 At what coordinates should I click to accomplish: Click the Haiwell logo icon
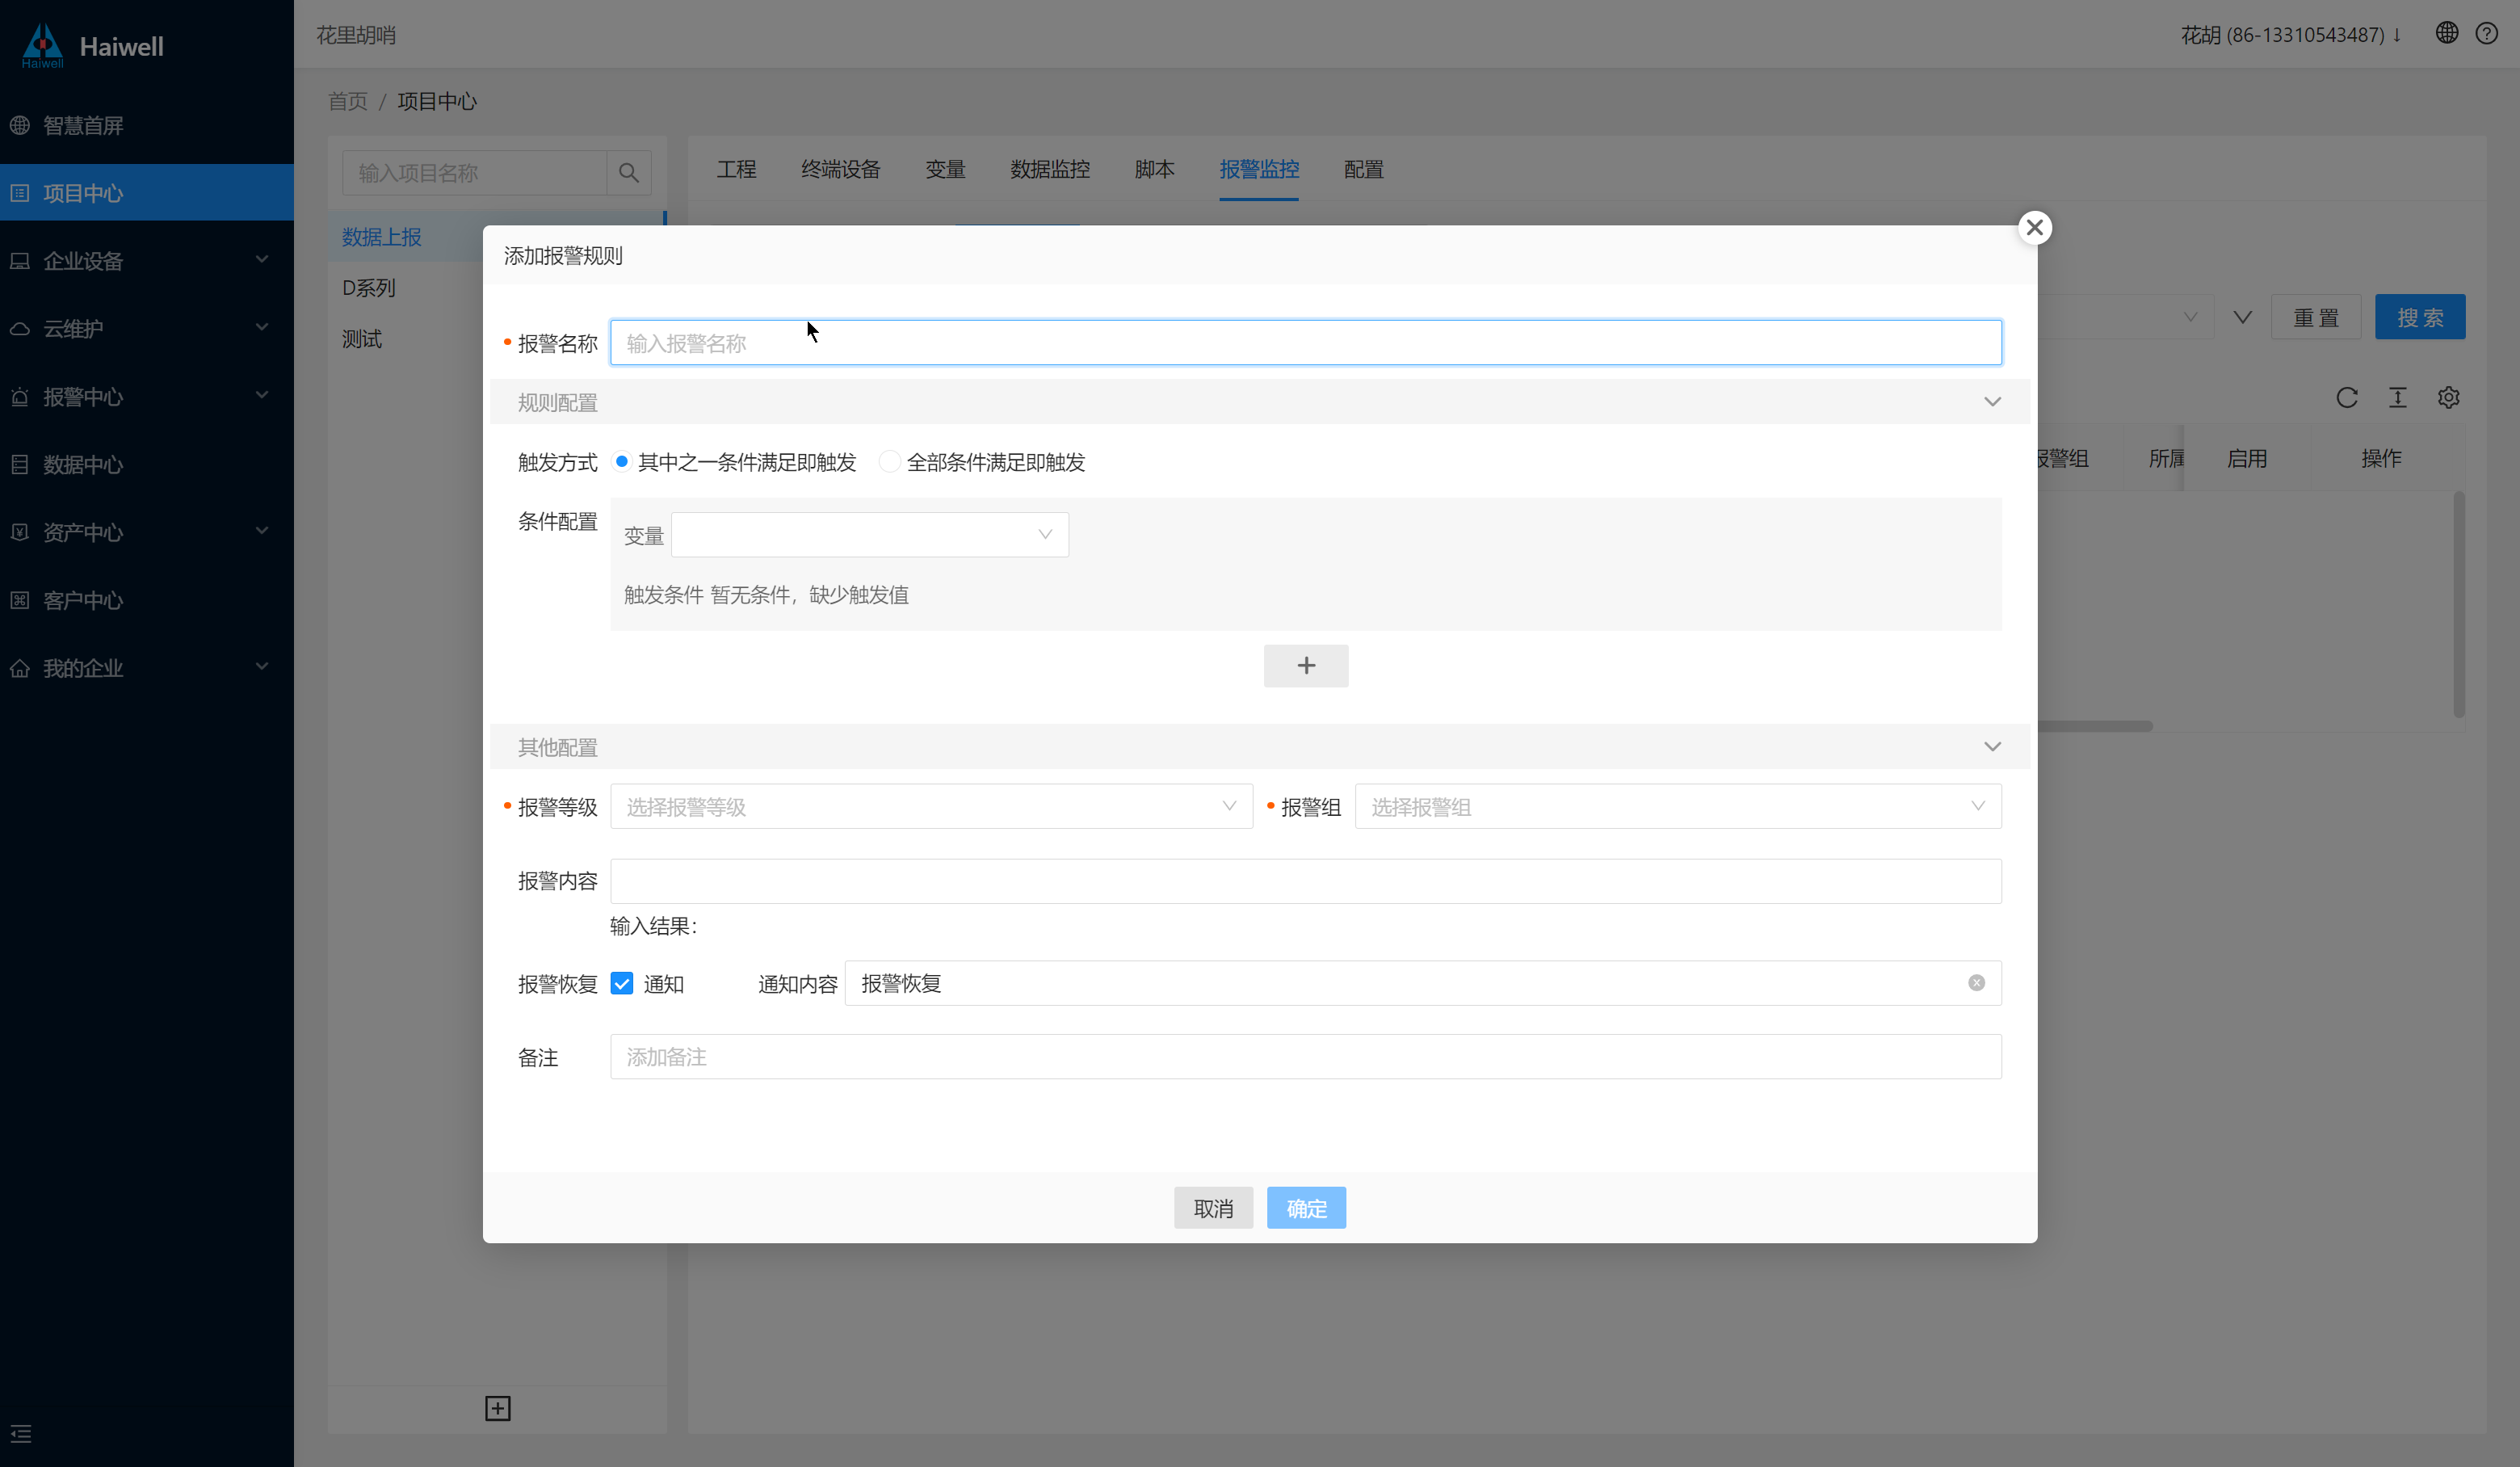[42, 45]
